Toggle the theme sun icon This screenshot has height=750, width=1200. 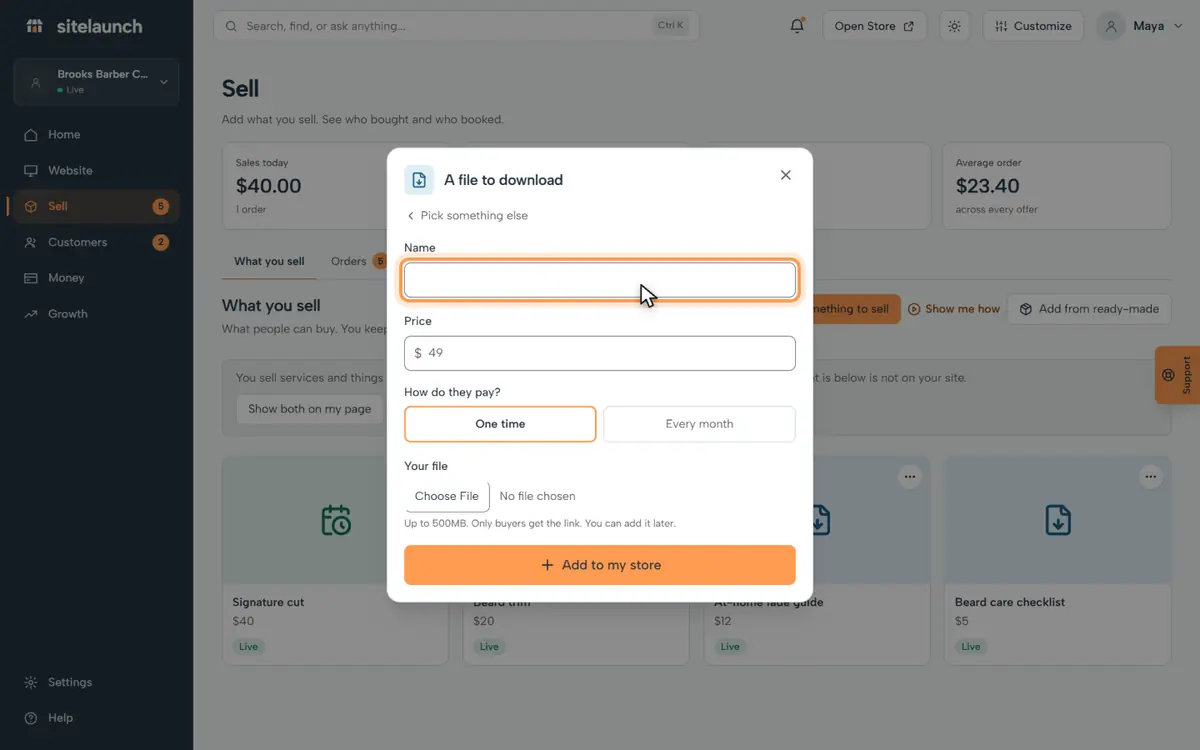point(954,26)
